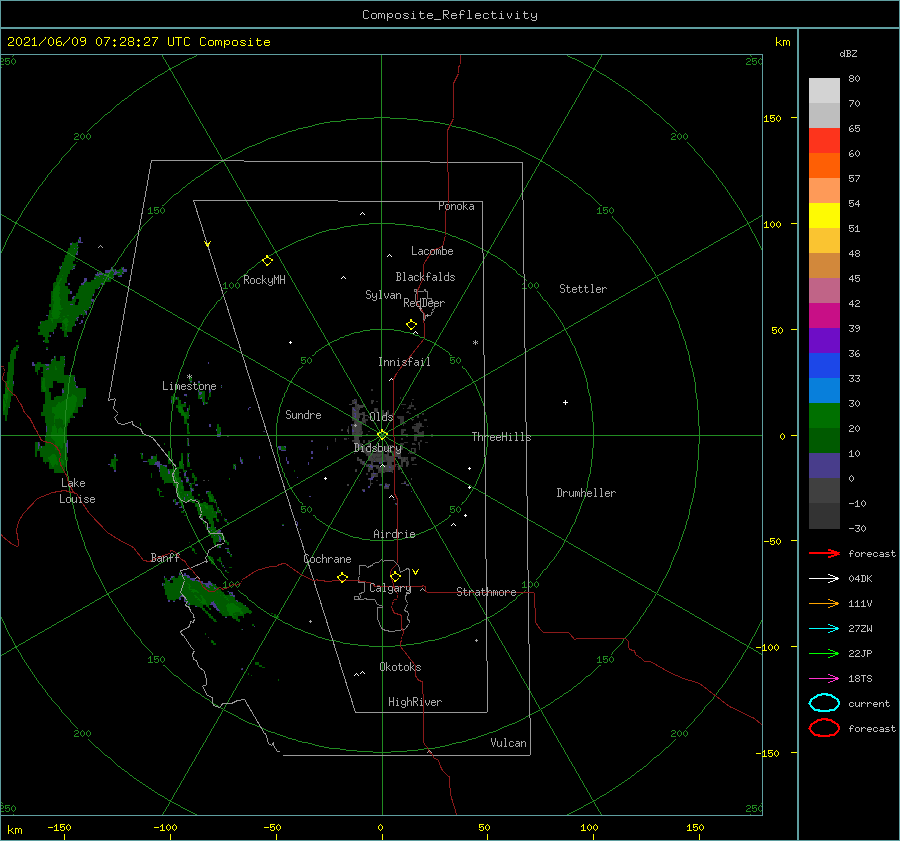900x841 pixels.
Task: Click the white plus marker east of ThreeHills
Action: [x=565, y=402]
